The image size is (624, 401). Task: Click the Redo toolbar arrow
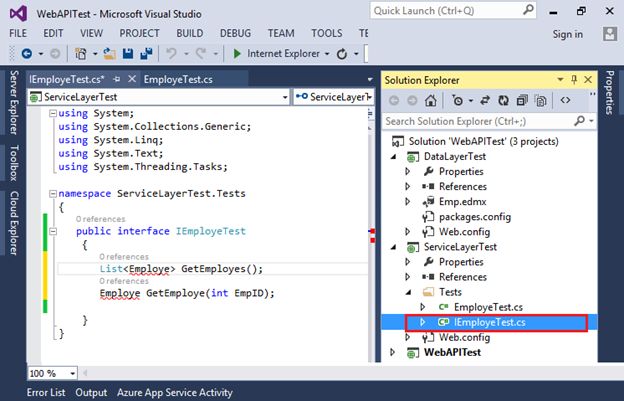[x=201, y=53]
